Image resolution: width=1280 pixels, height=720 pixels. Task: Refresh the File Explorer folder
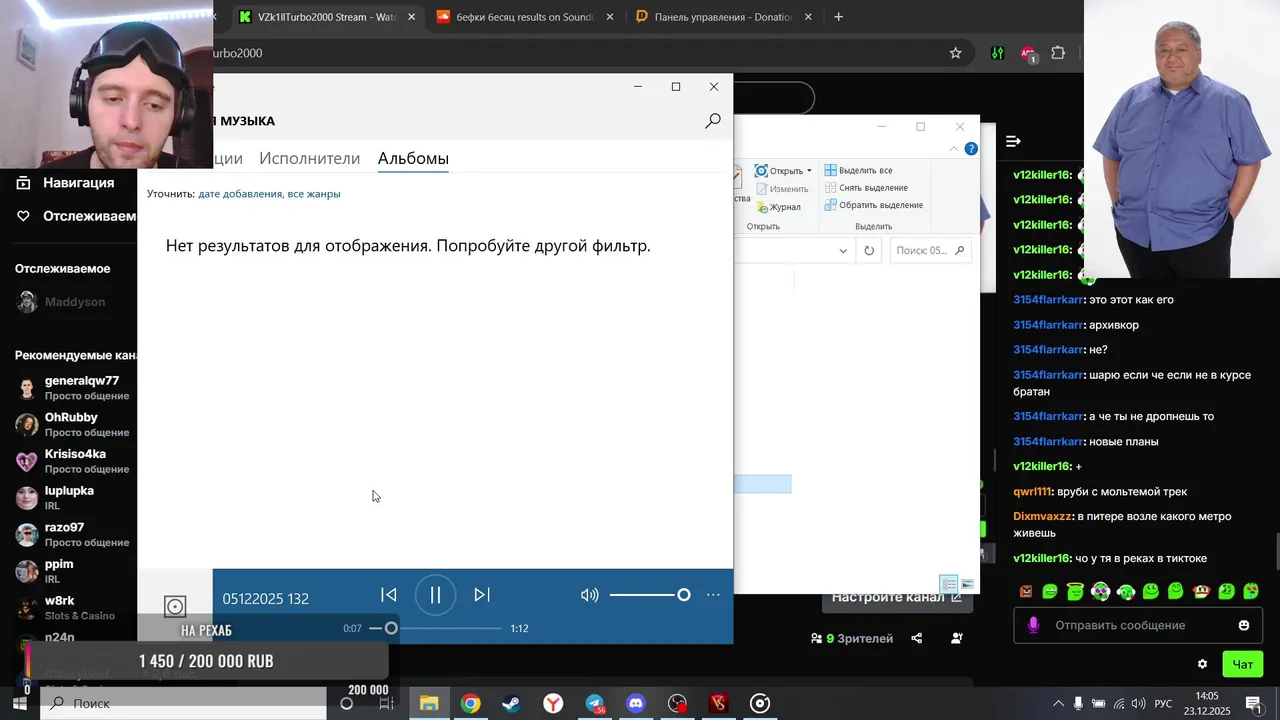pos(869,251)
